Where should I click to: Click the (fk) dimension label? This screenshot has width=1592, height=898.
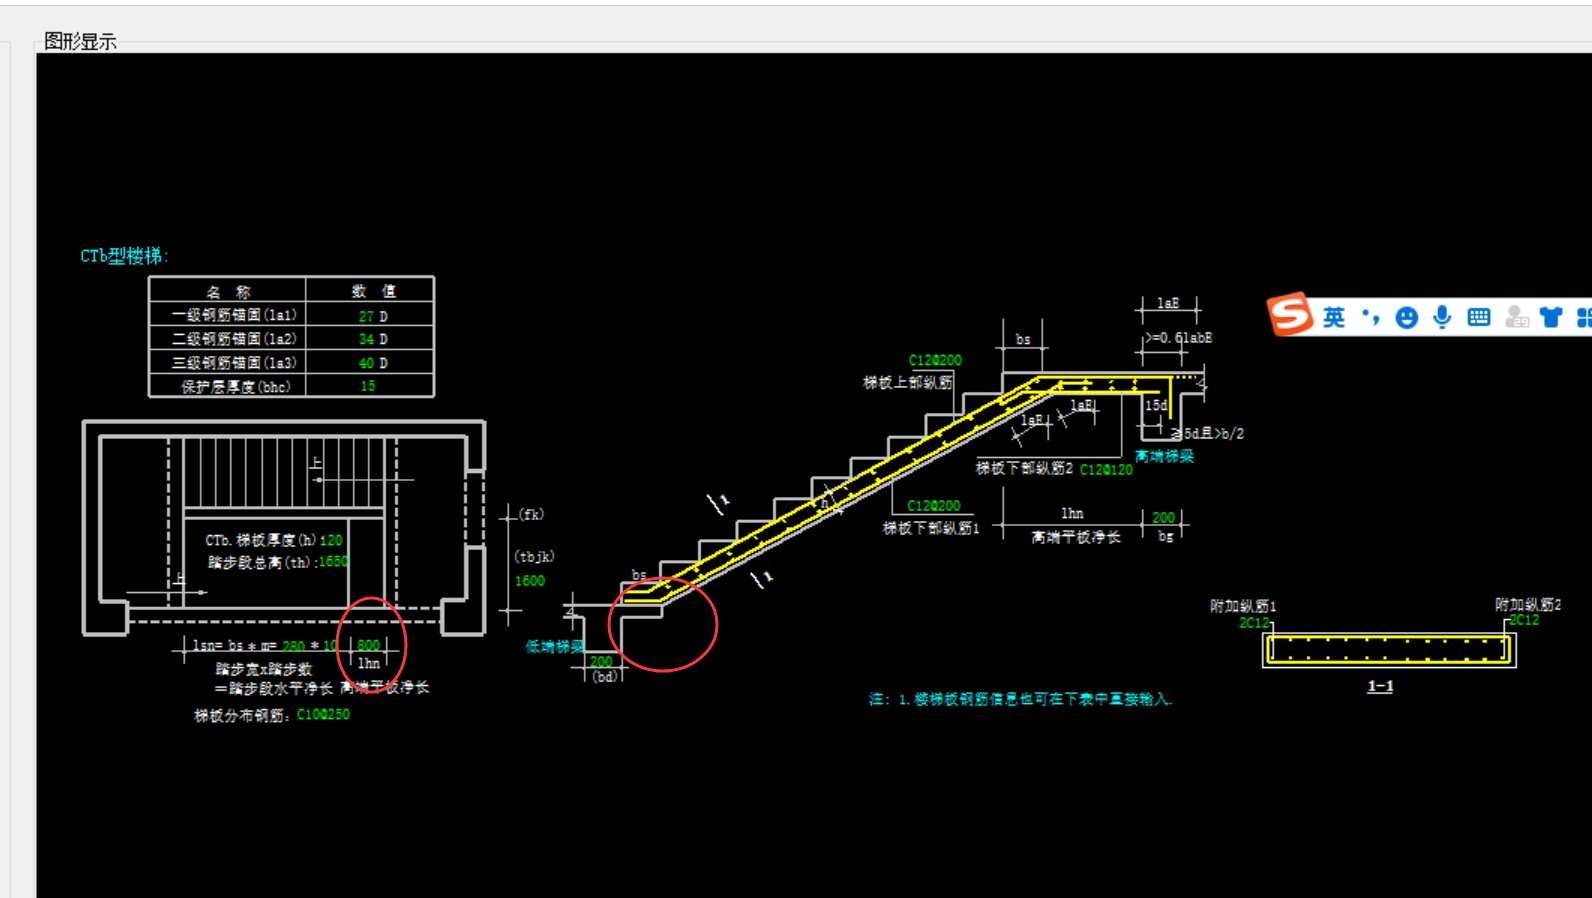531,514
